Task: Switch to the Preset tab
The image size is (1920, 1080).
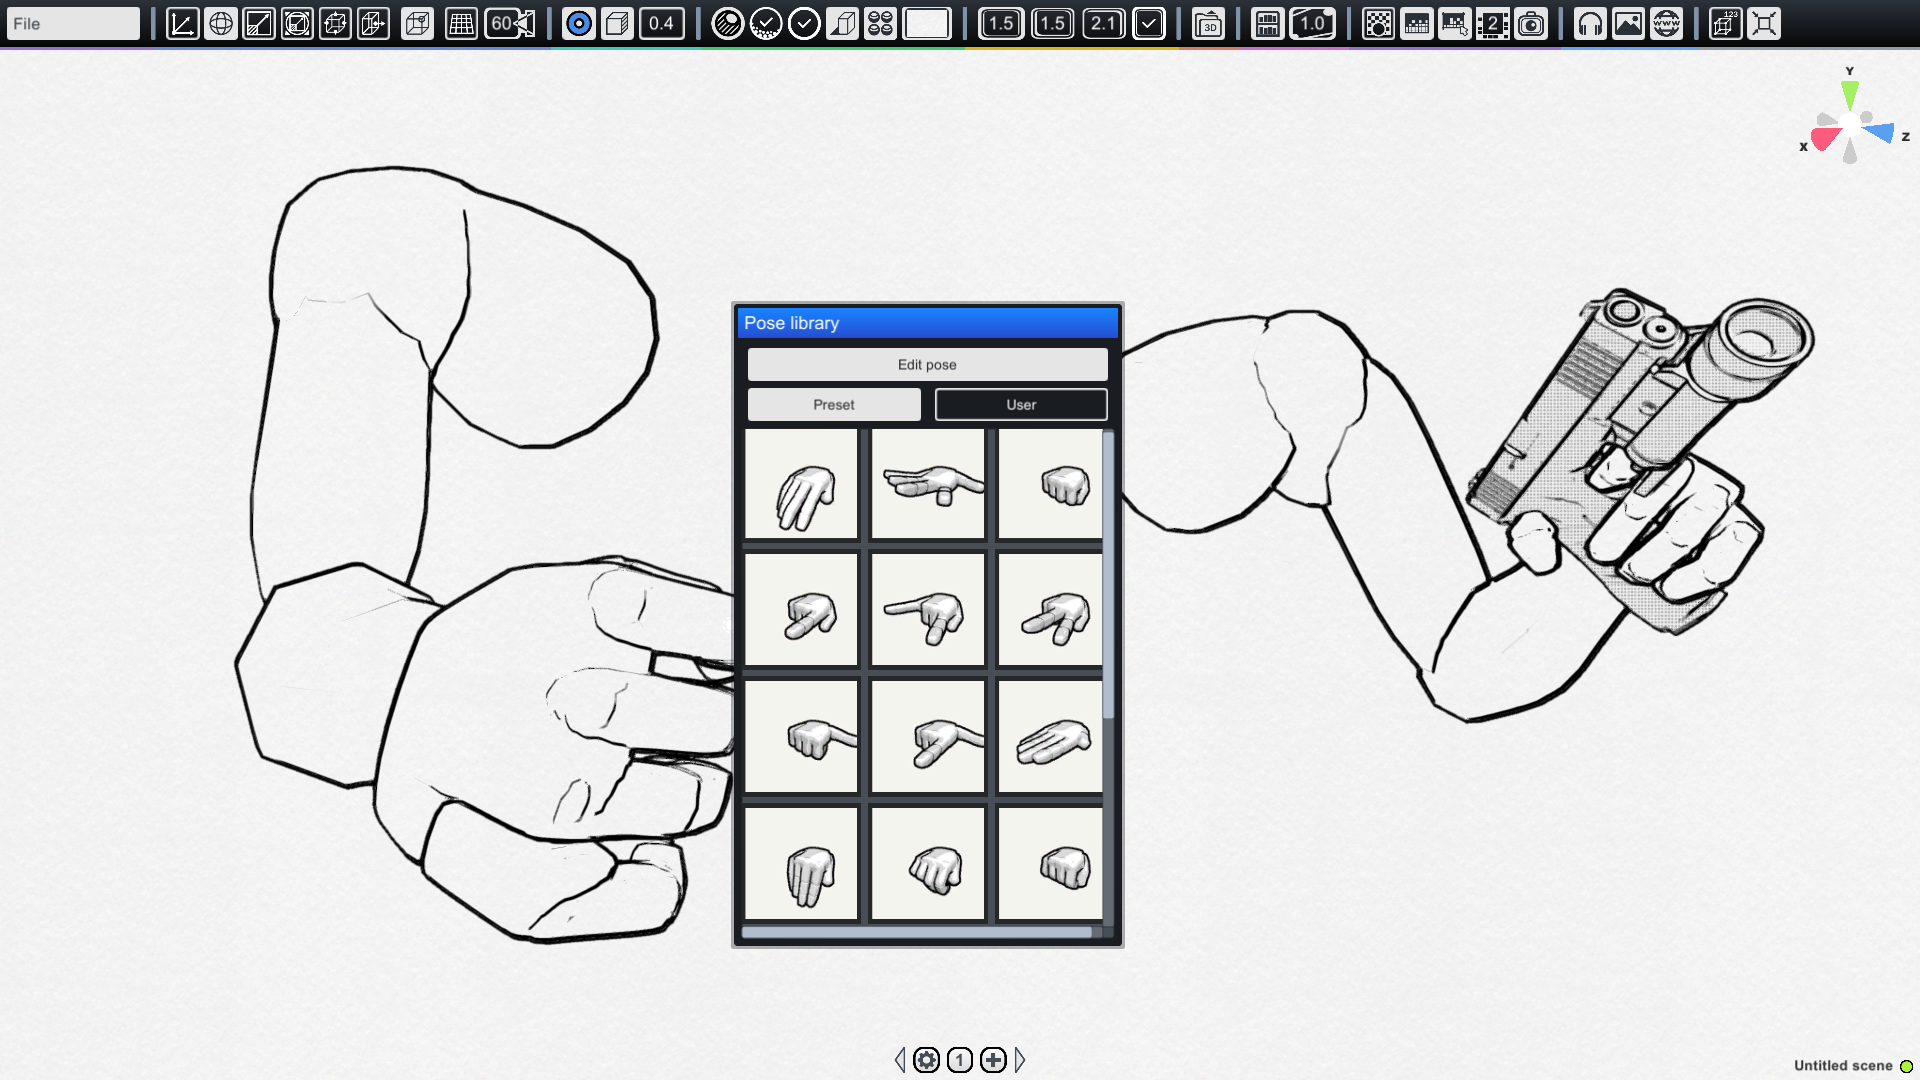Action: pyautogui.click(x=833, y=404)
